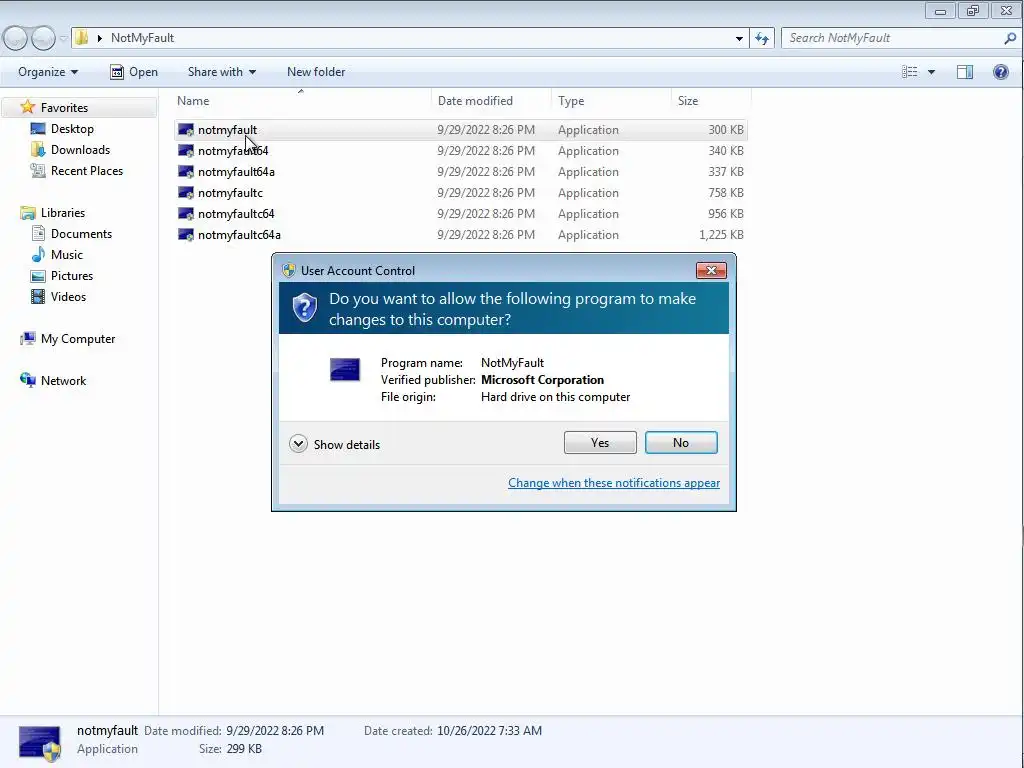Screen dimensions: 1024x768
Task: Restore down the Explorer window
Action: [x=972, y=10]
